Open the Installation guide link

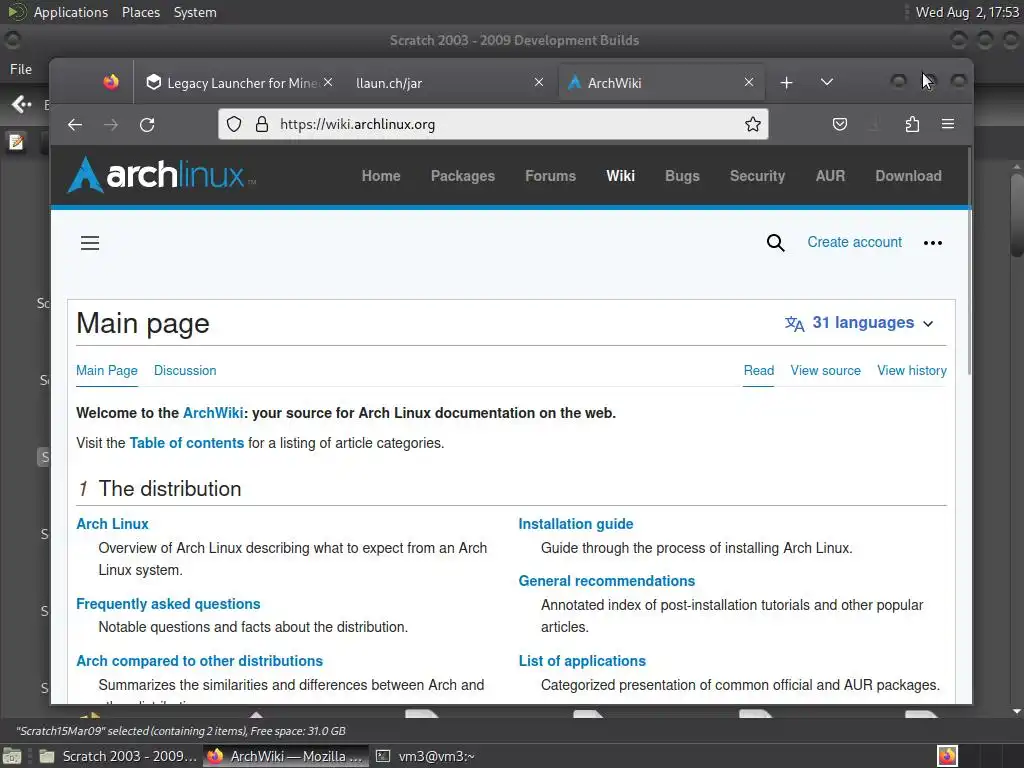tap(575, 524)
